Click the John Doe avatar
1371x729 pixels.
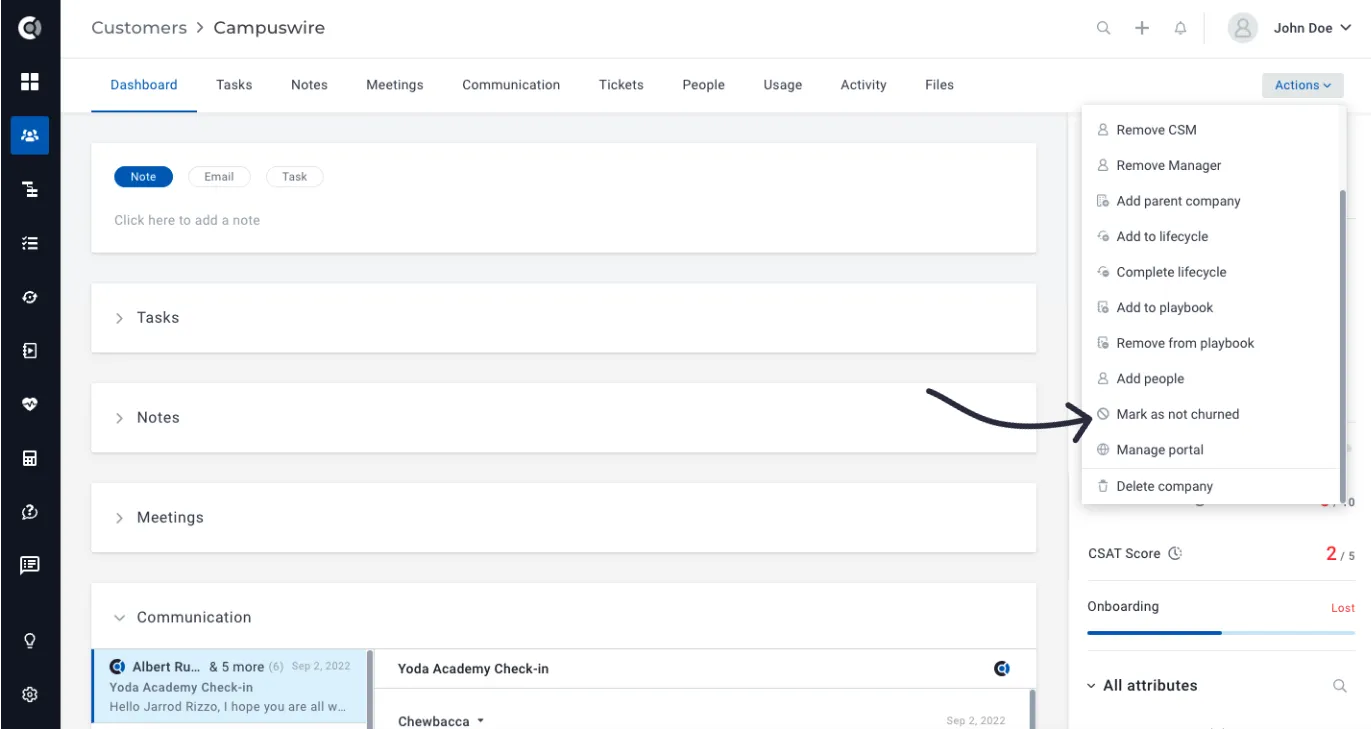1242,28
